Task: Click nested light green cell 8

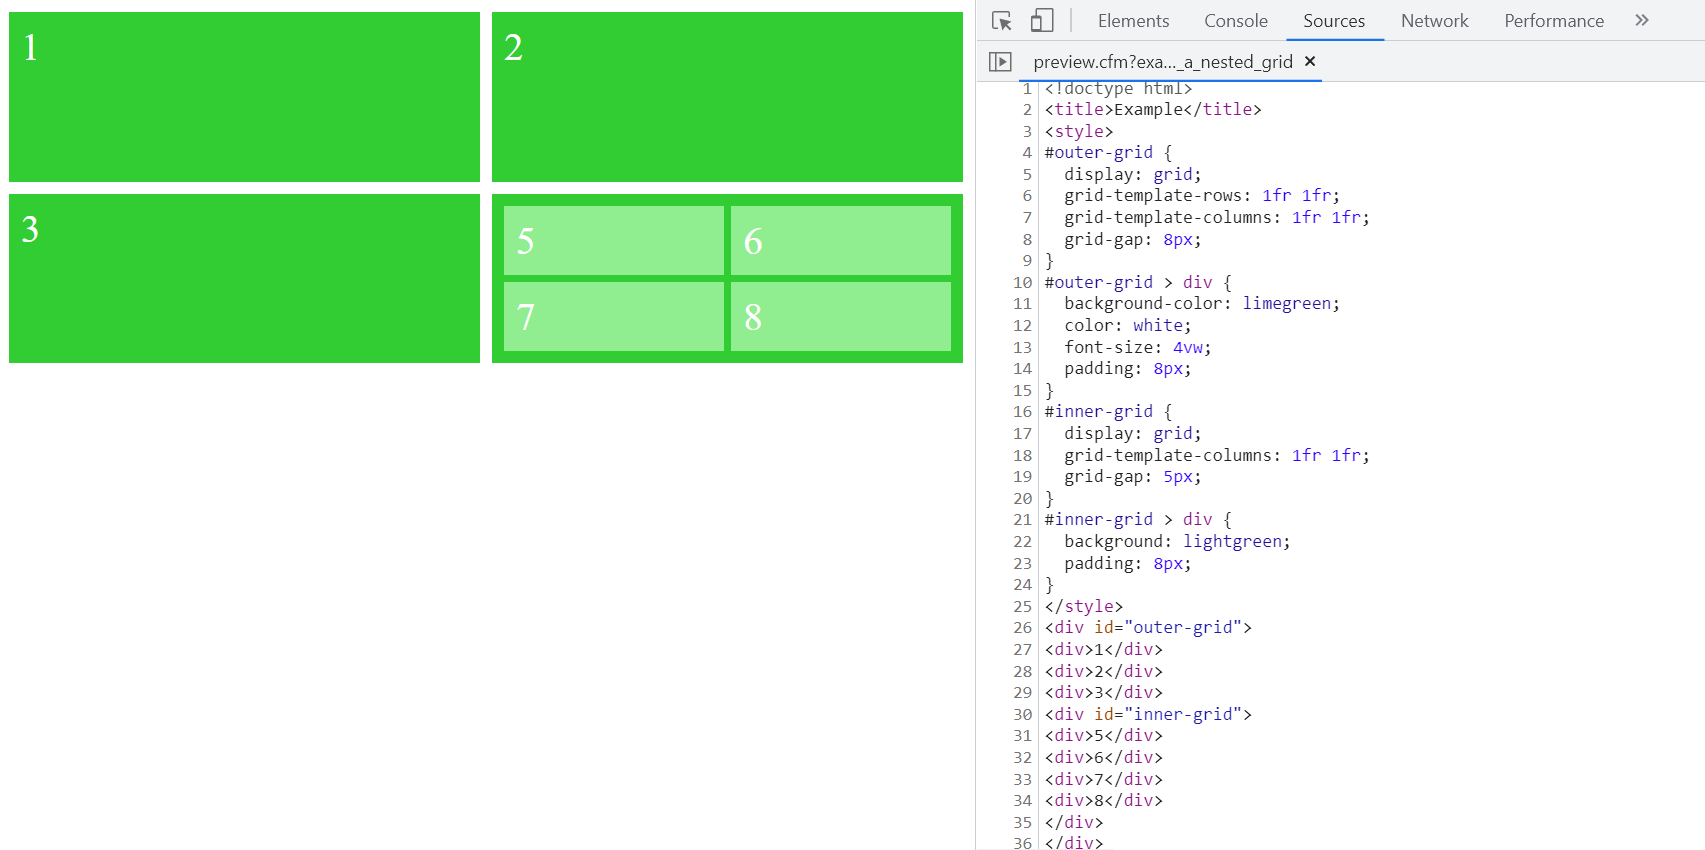Action: pos(840,316)
